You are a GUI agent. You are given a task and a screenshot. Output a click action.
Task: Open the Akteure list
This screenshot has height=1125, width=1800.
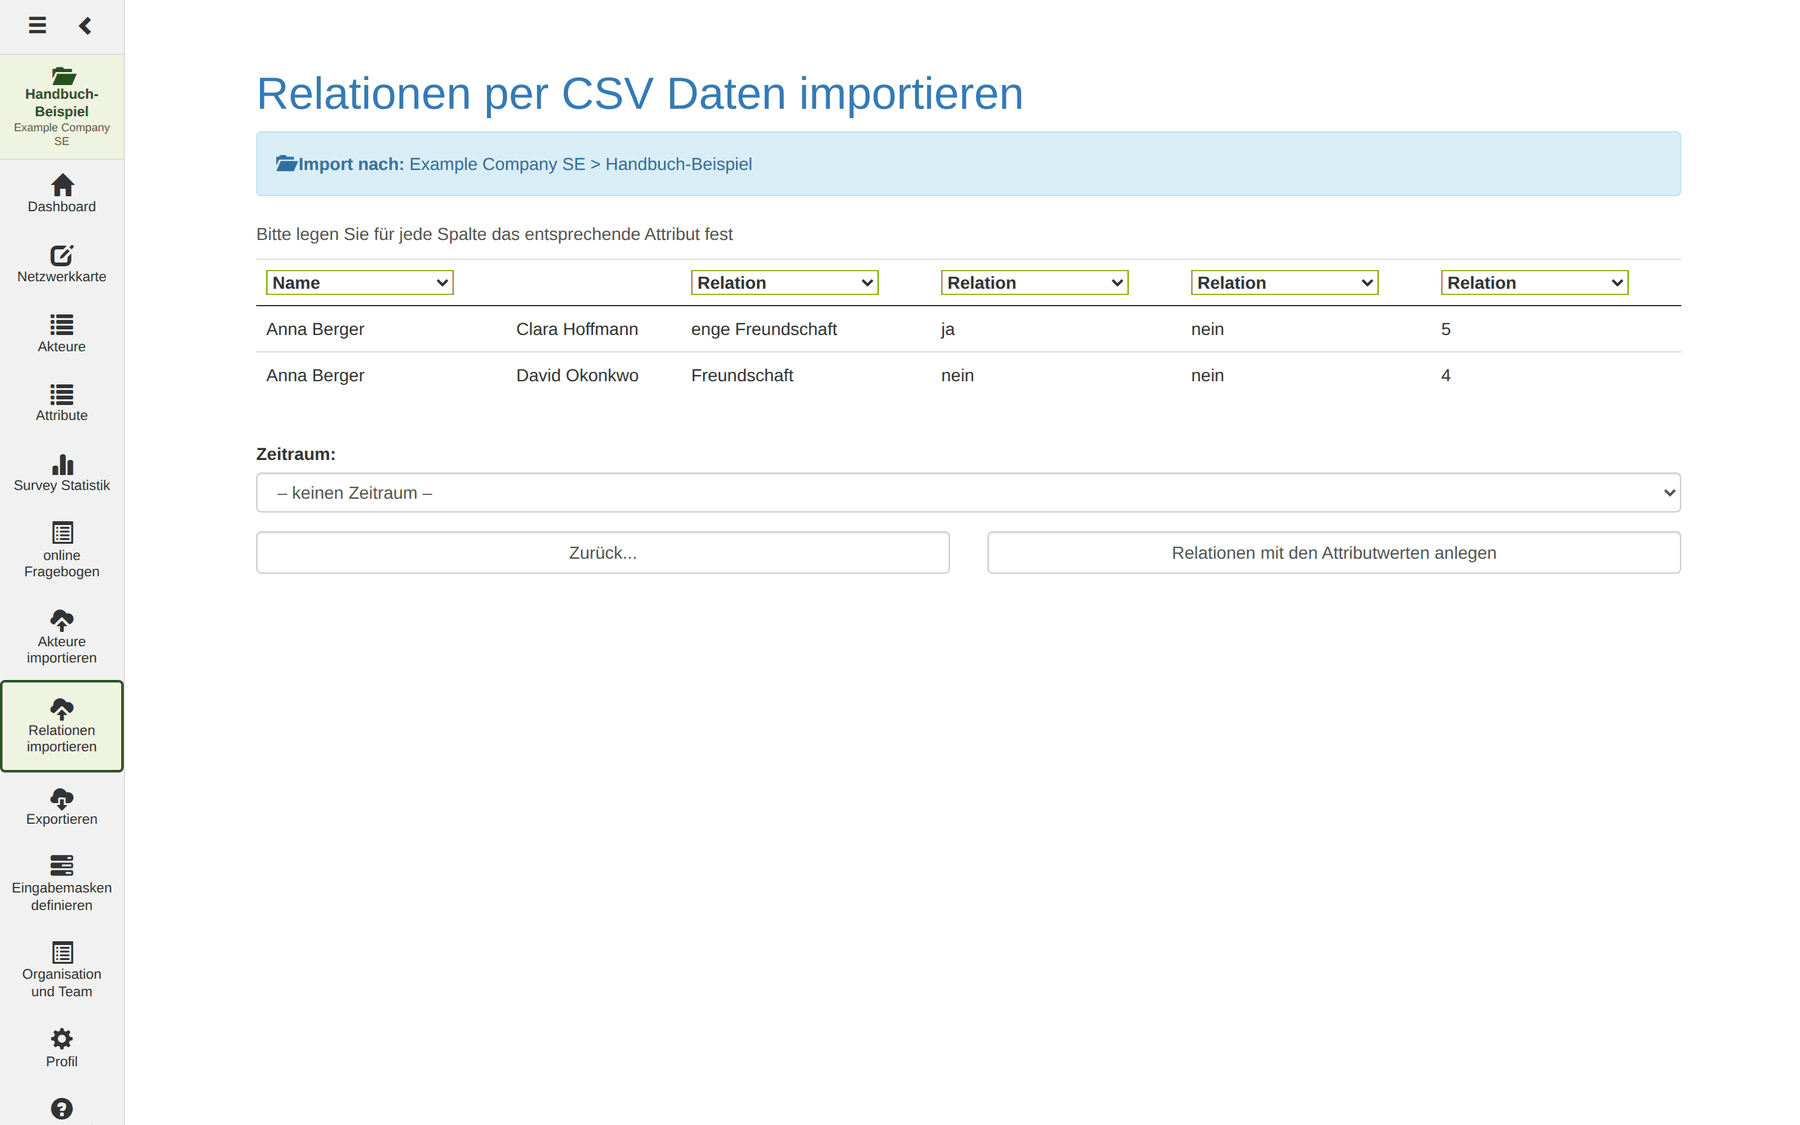(x=62, y=333)
